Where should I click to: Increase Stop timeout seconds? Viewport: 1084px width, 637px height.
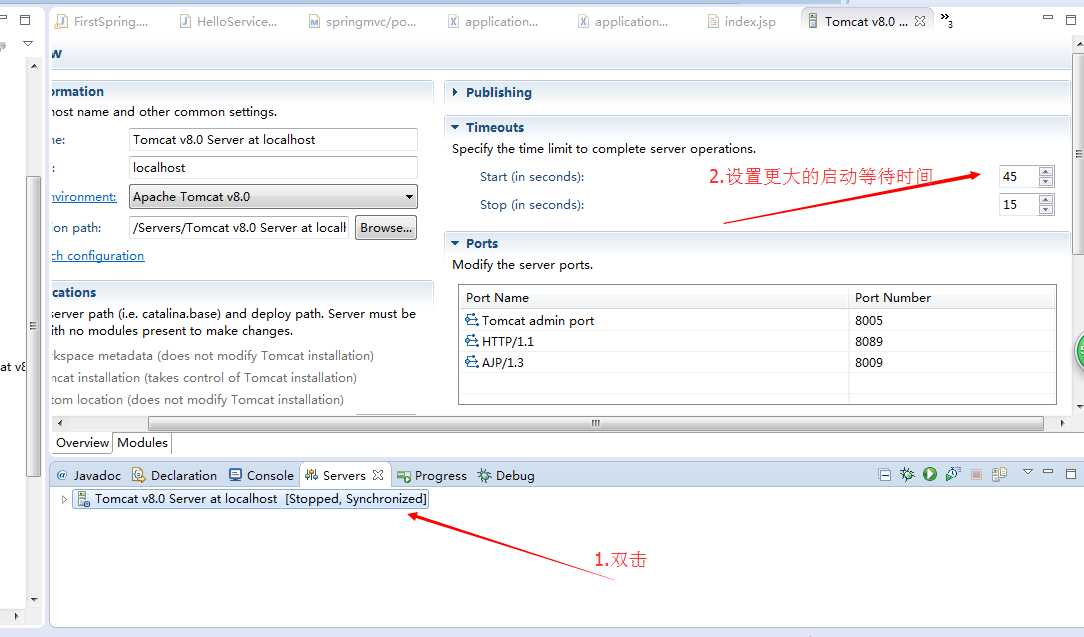[x=1046, y=200]
